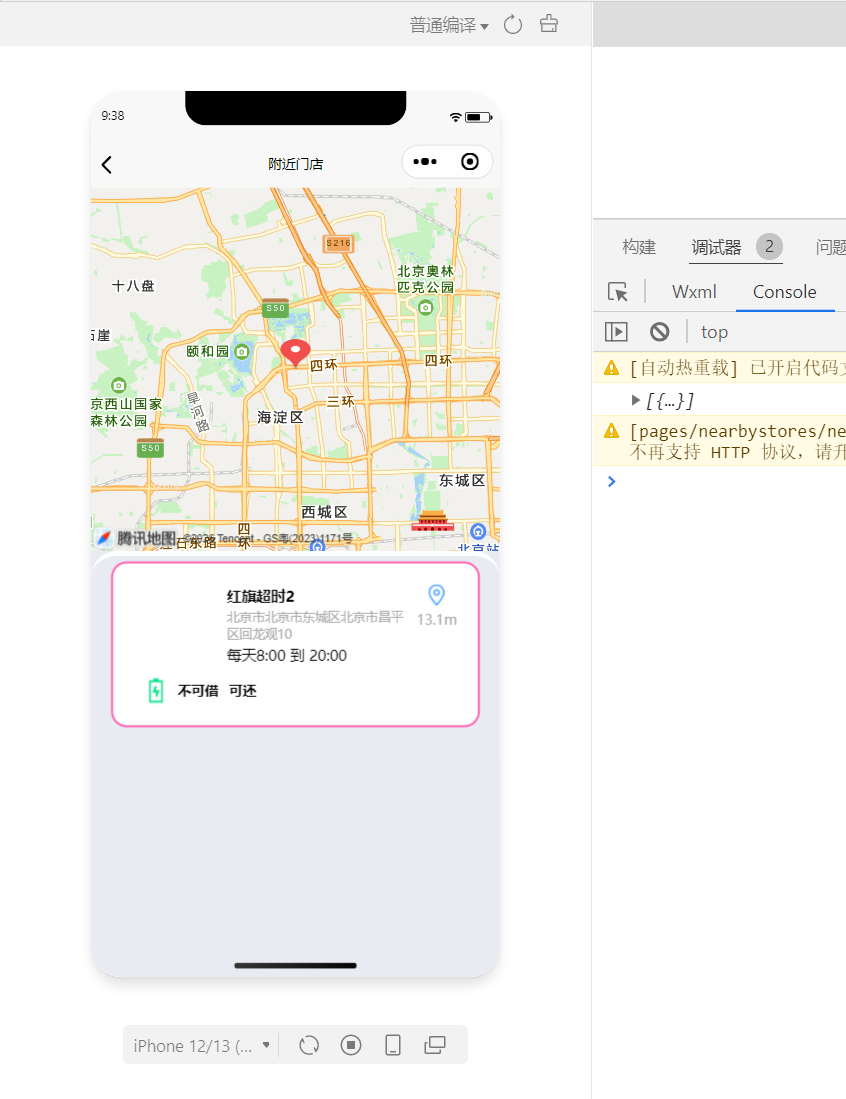Open the 红旗超时2 store card
Image resolution: width=846 pixels, height=1099 pixels.
pos(295,644)
